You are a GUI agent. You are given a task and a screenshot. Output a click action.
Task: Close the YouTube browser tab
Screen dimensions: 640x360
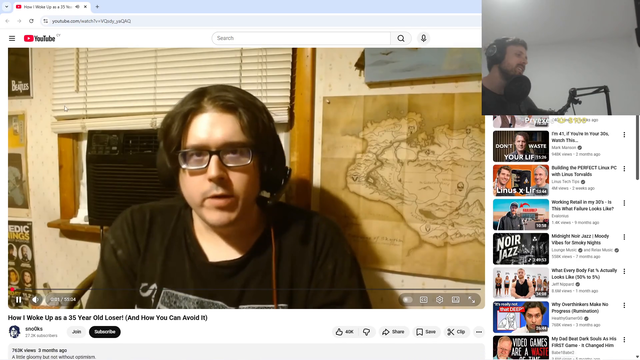tap(85, 7)
